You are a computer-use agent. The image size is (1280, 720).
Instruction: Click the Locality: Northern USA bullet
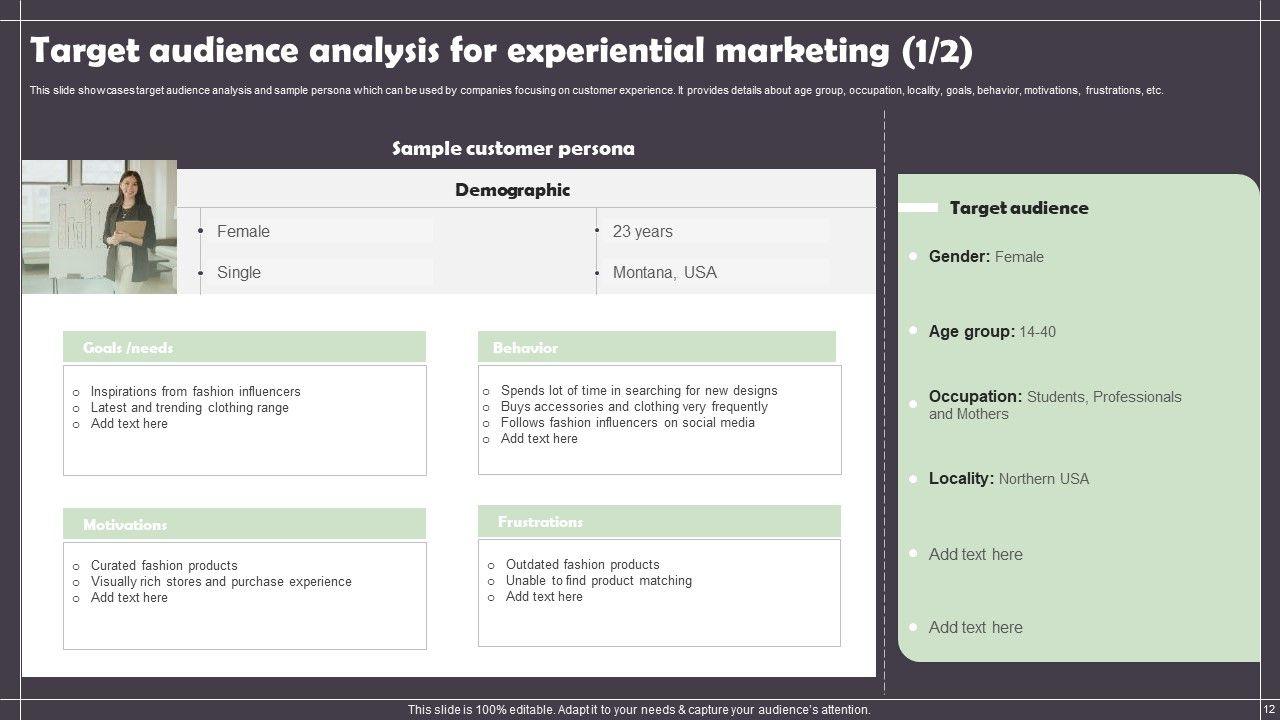[x=1008, y=479]
